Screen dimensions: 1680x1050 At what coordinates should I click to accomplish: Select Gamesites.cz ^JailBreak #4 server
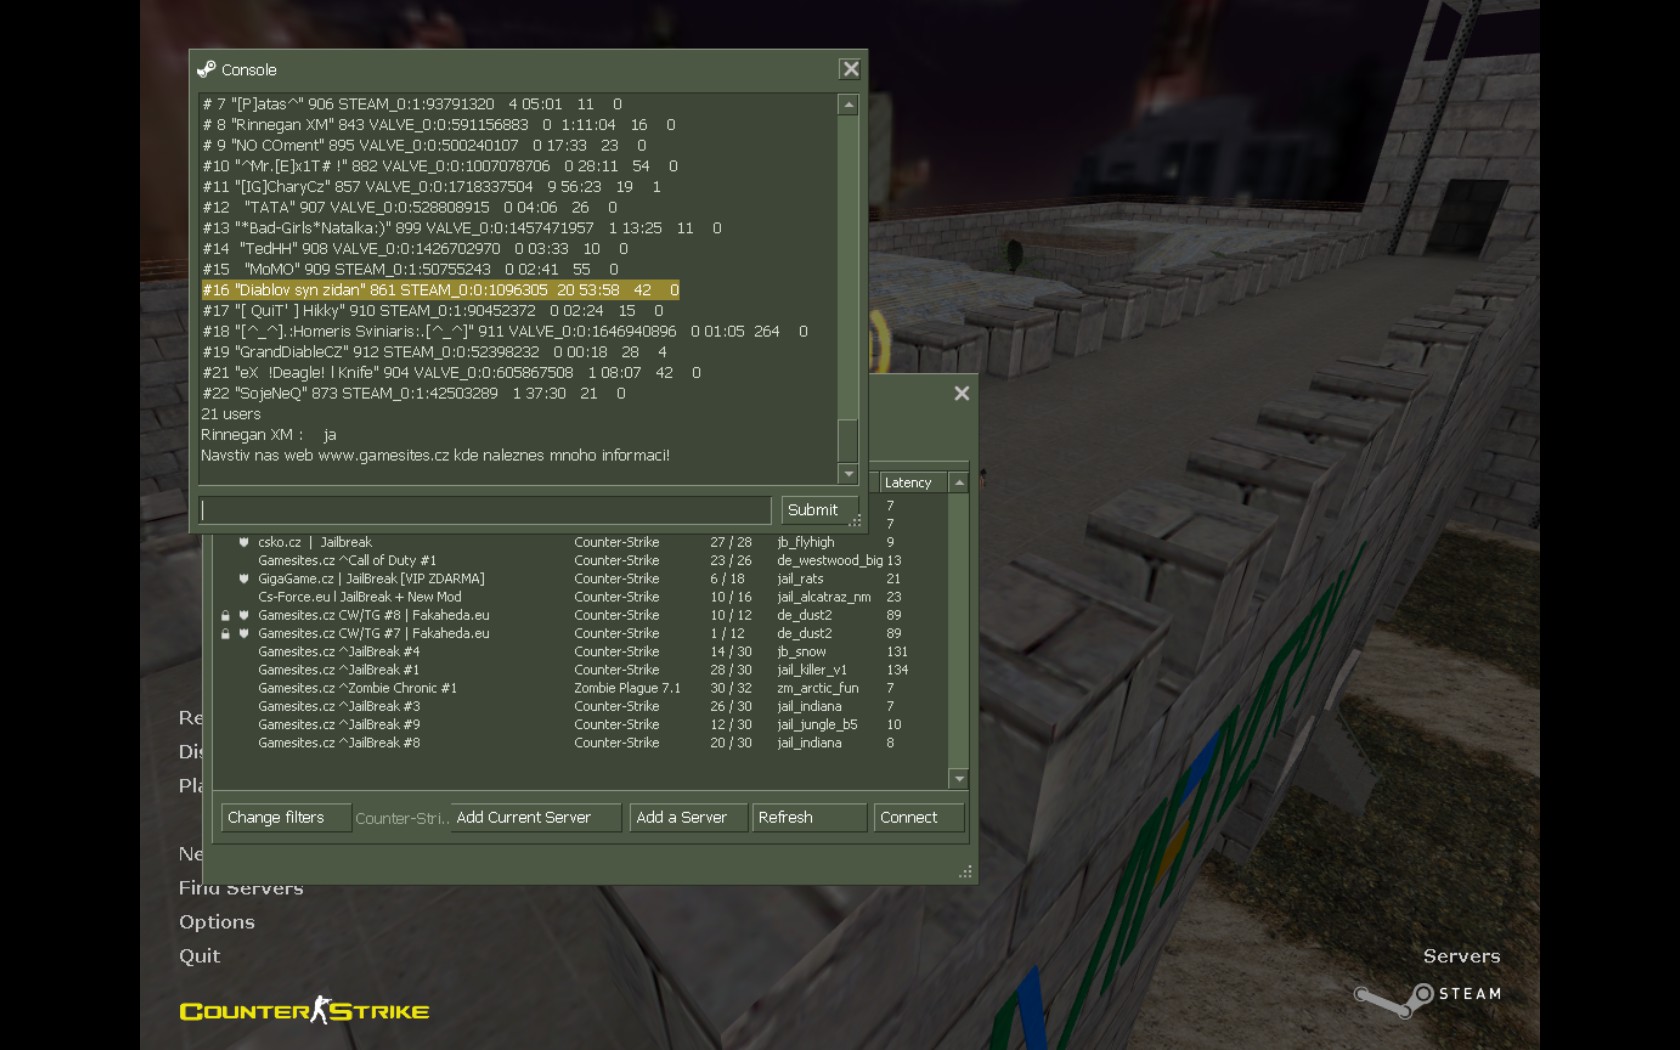(x=580, y=652)
